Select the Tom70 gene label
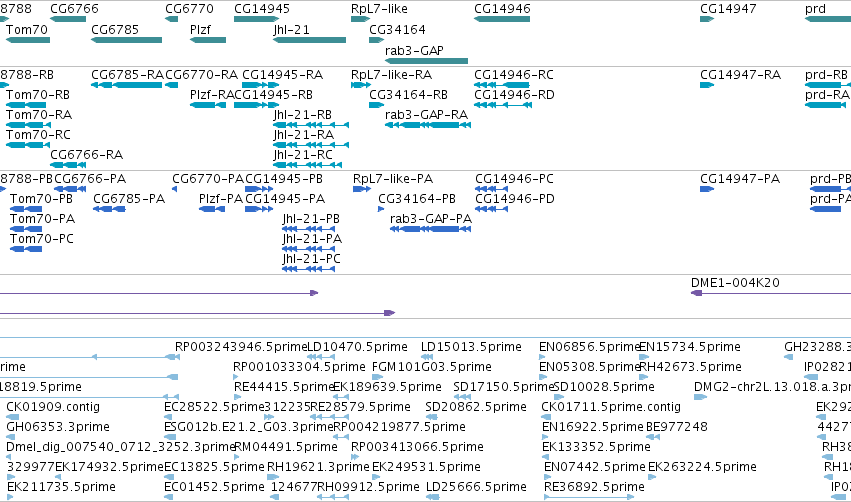Viewport: 851px width, 502px height. 27,29
